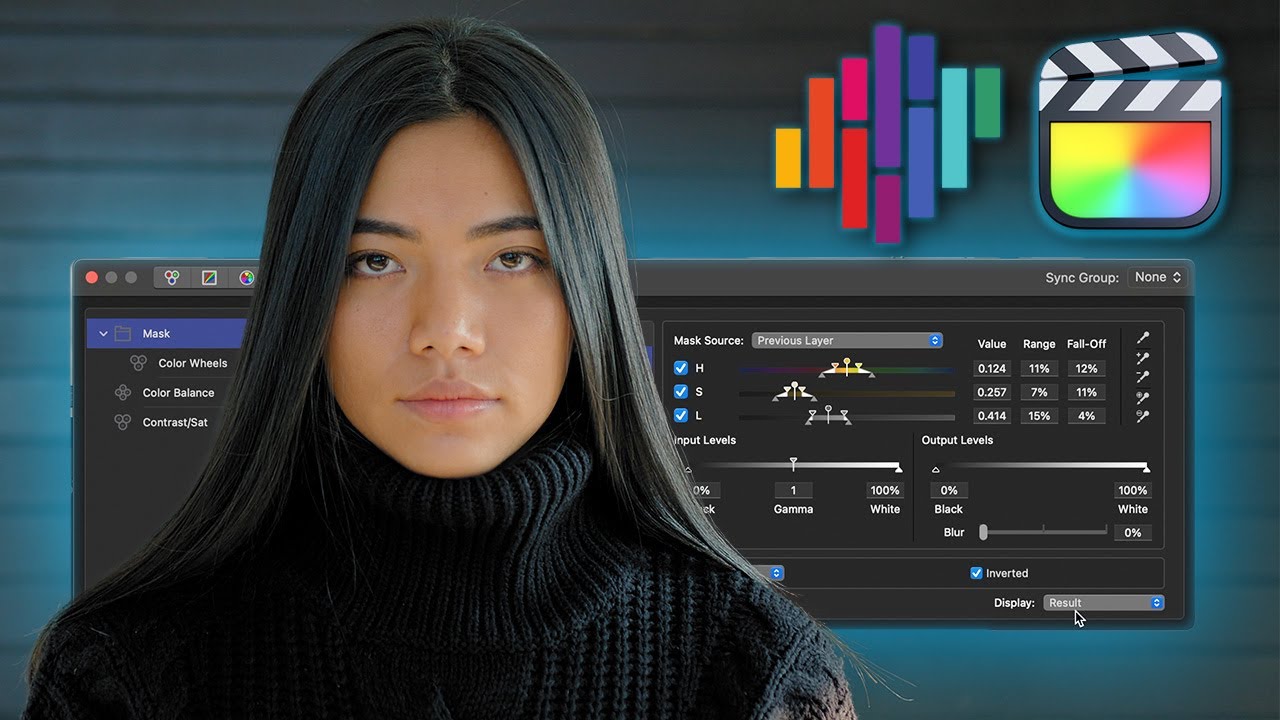Click the Color Balance layer icon
This screenshot has height=720, width=1280.
point(123,393)
